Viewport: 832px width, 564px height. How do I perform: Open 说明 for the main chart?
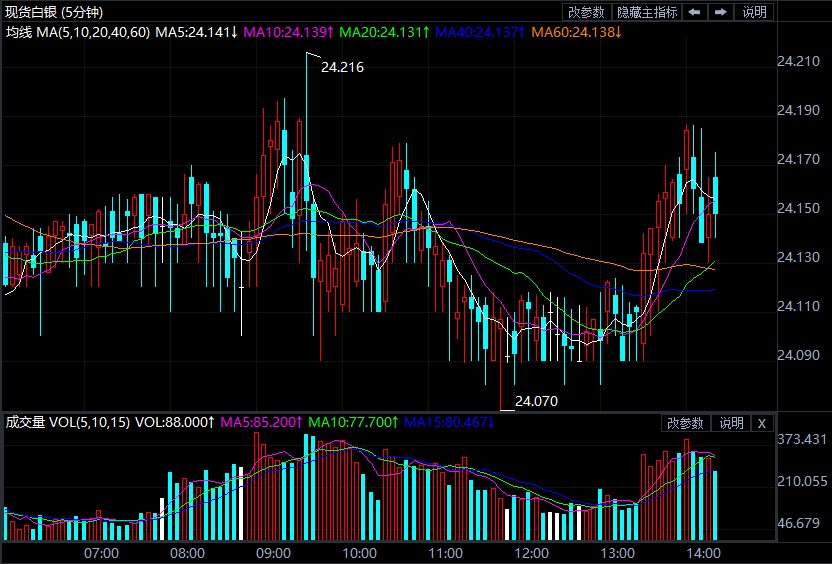point(754,12)
